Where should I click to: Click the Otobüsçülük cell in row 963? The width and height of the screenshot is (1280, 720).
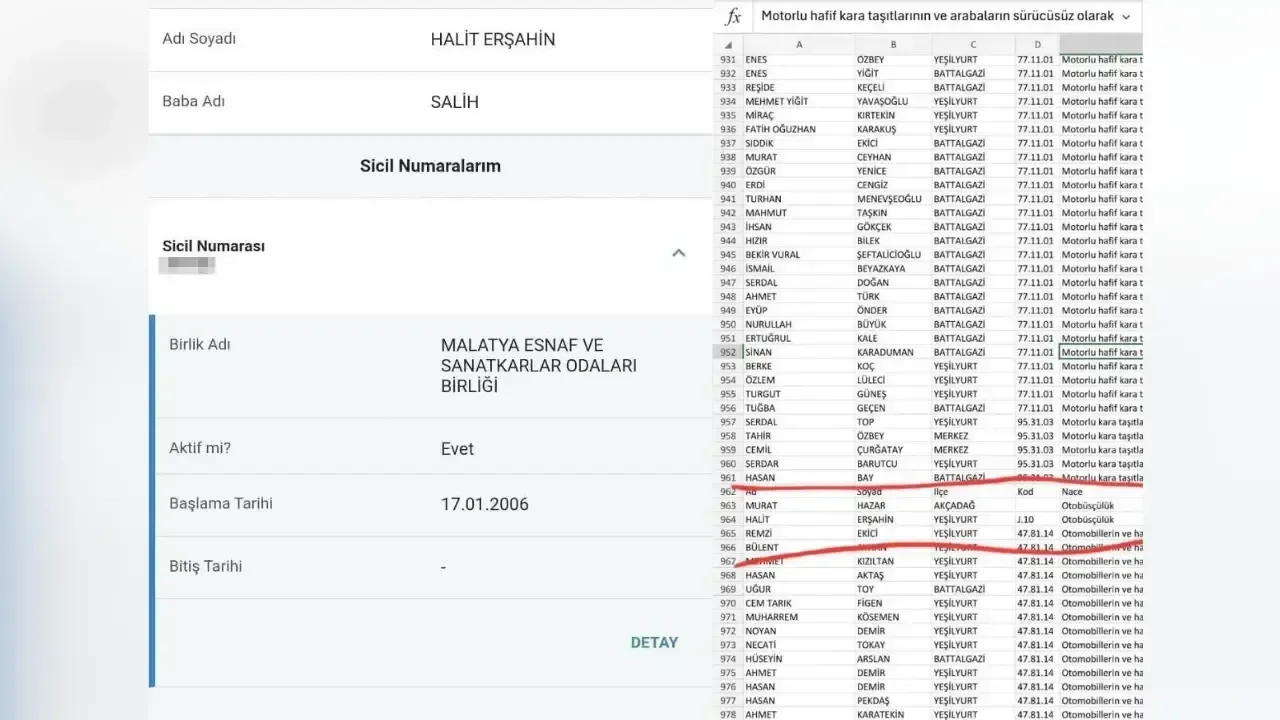(x=1098, y=506)
